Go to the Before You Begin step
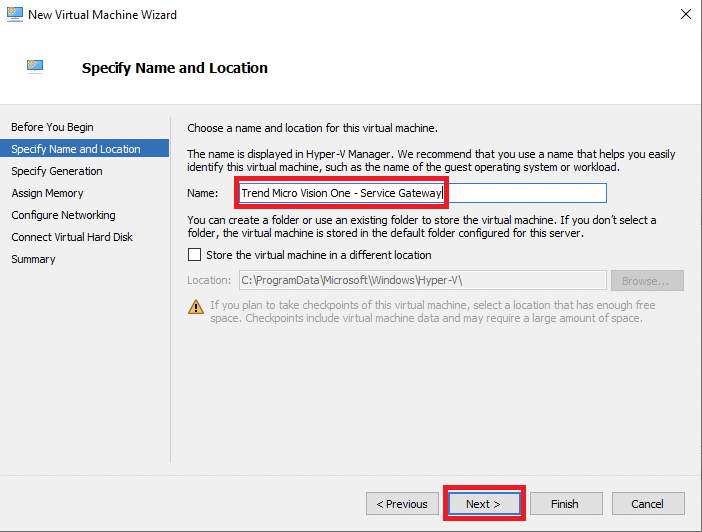Screen dimensions: 702x532 pos(52,127)
